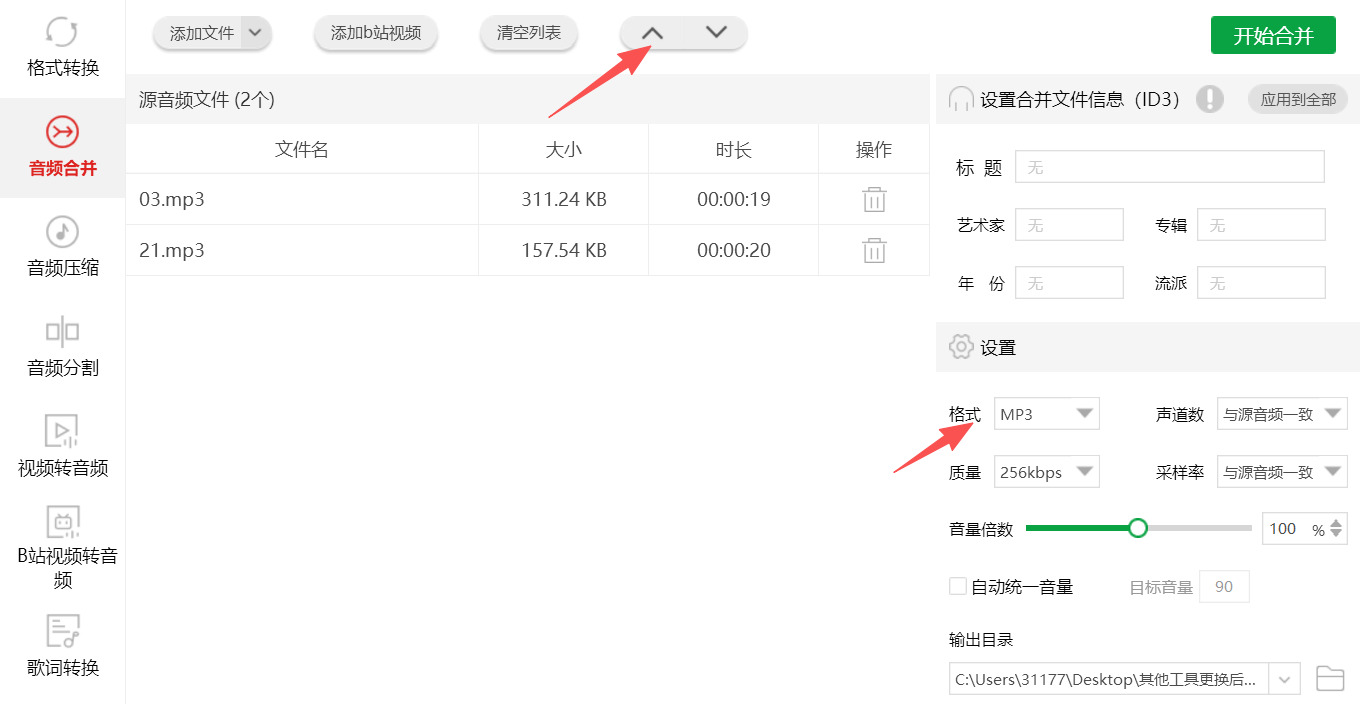The image size is (1360, 704).
Task: Click the 清空列表 button
Action: (x=529, y=33)
